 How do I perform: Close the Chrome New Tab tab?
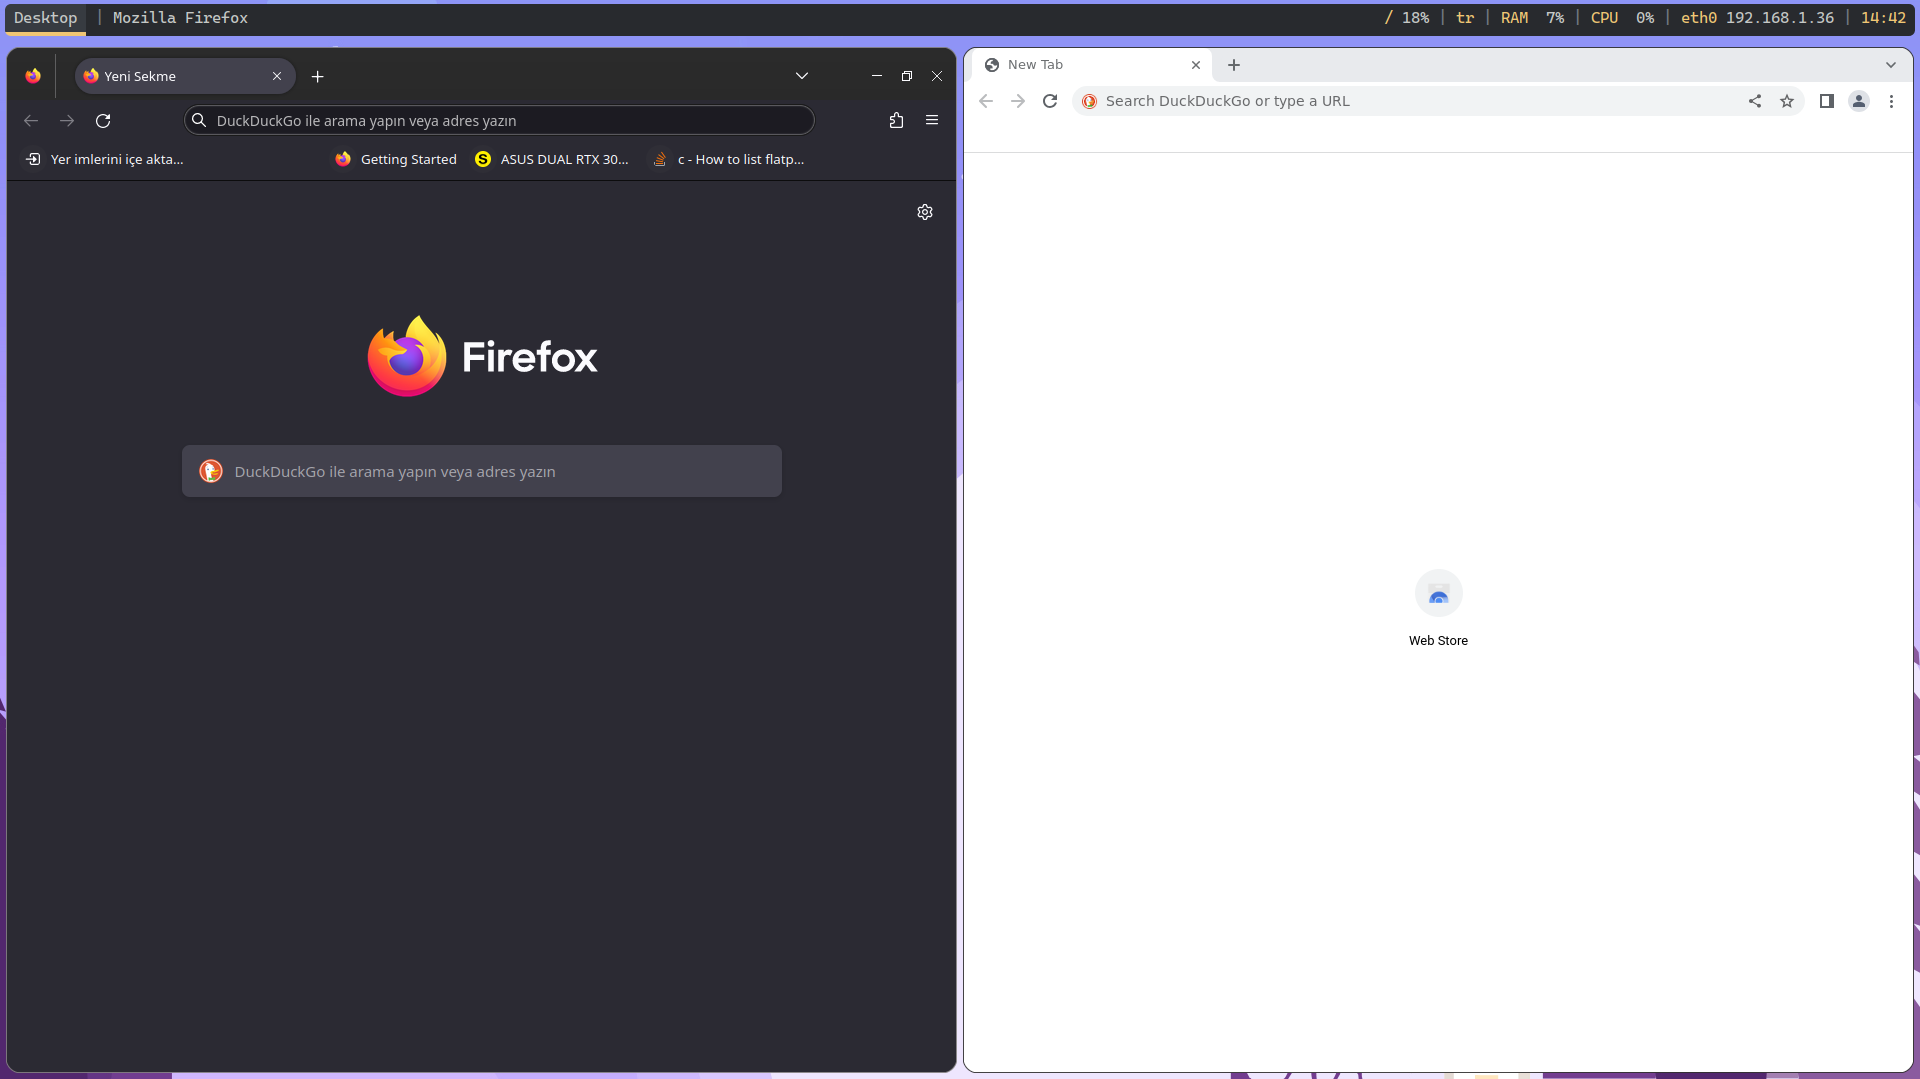pos(1196,65)
